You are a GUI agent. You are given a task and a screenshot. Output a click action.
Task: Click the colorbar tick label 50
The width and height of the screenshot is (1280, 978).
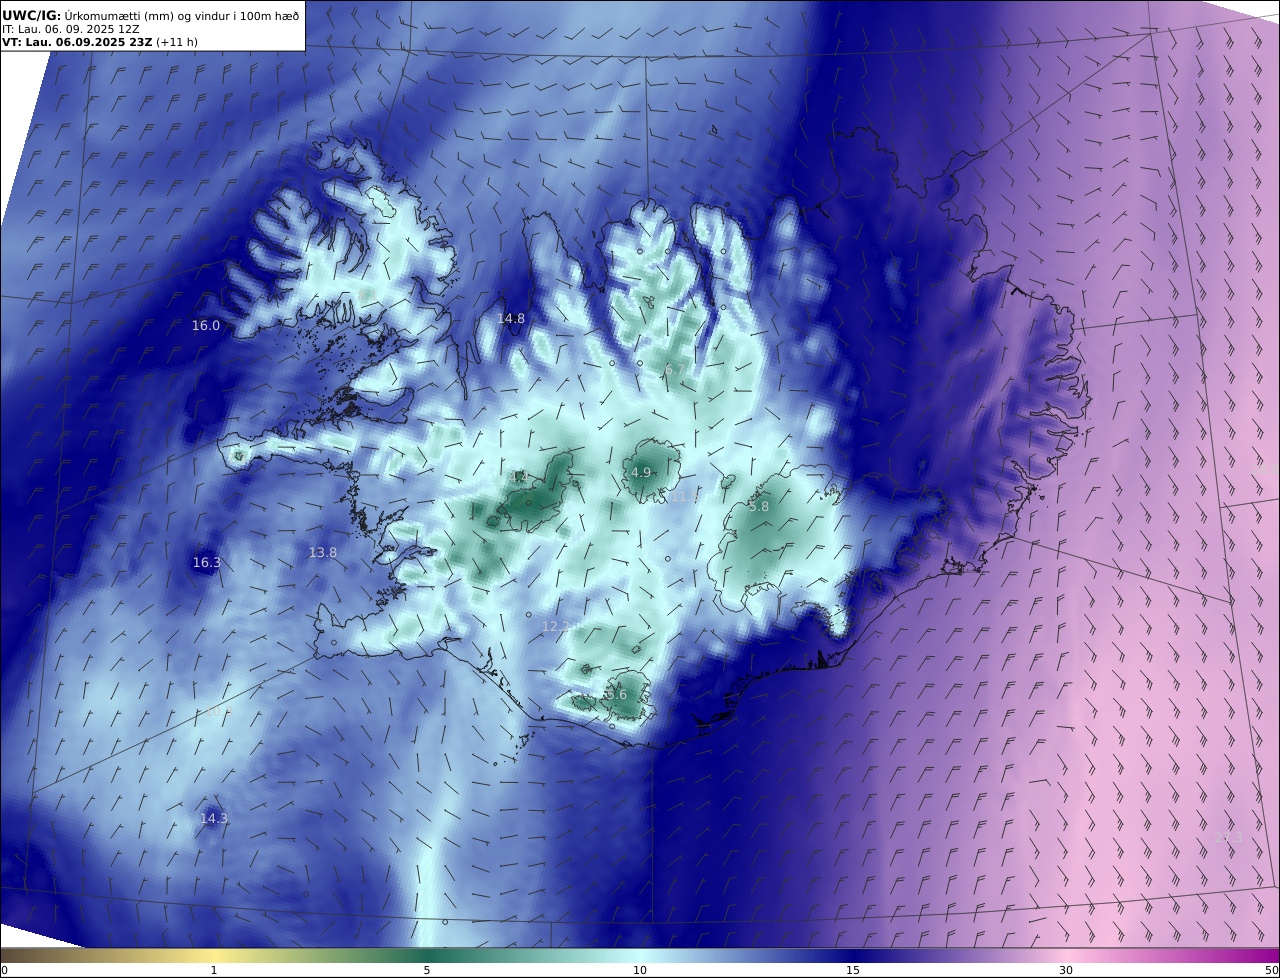pos(1271,970)
